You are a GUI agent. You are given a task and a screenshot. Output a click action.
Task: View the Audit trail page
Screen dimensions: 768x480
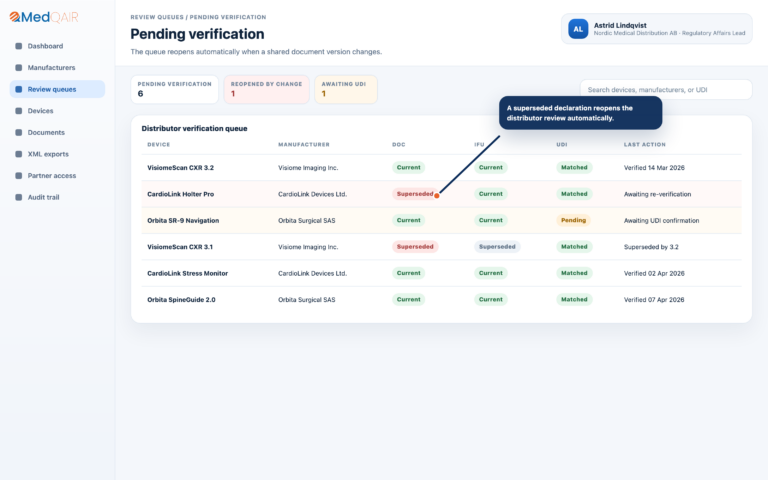tap(57, 197)
